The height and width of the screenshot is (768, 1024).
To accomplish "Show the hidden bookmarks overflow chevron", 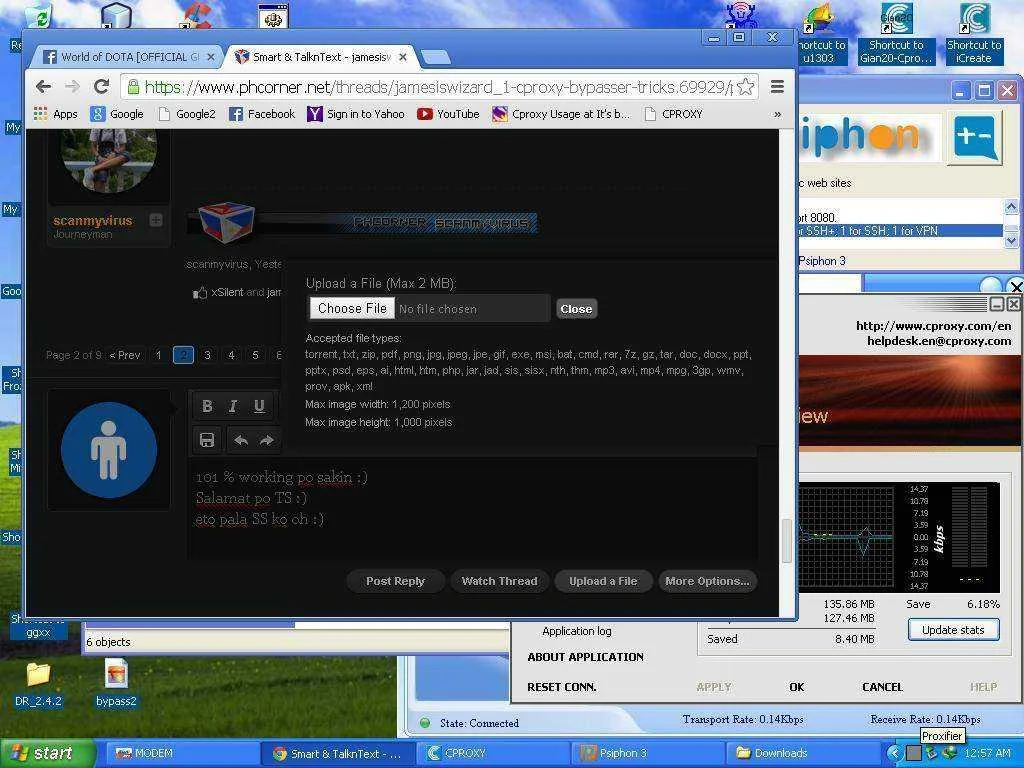I will pos(777,114).
